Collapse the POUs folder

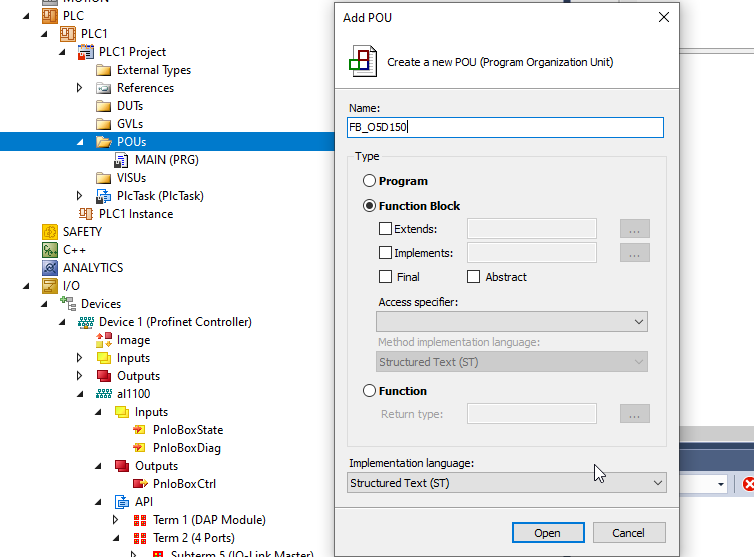[81, 142]
